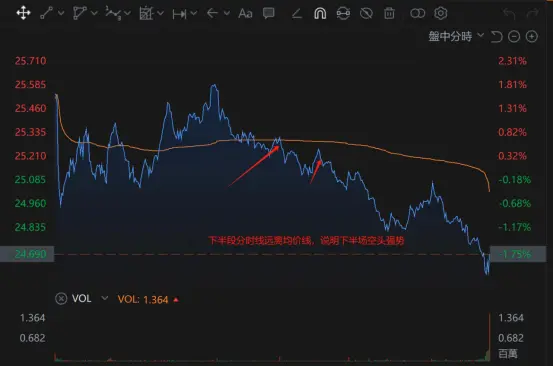The width and height of the screenshot is (553, 367).
Task: Click the overlapping circles compare icon
Action: pos(418,13)
